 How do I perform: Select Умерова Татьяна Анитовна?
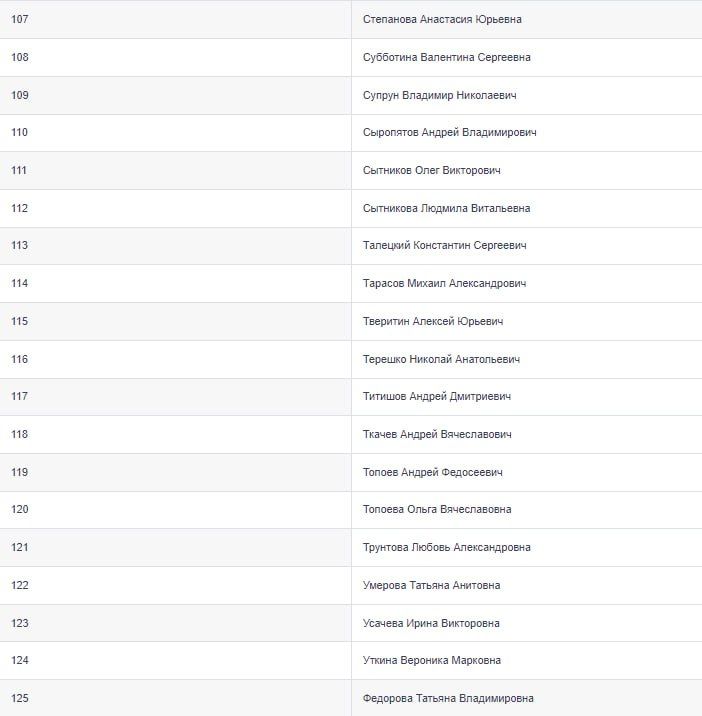click(x=432, y=585)
